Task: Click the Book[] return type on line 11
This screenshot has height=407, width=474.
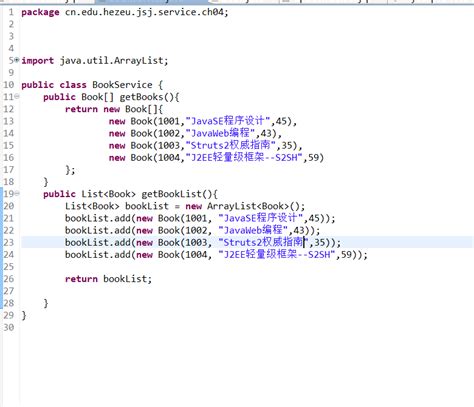Action: 98,97
